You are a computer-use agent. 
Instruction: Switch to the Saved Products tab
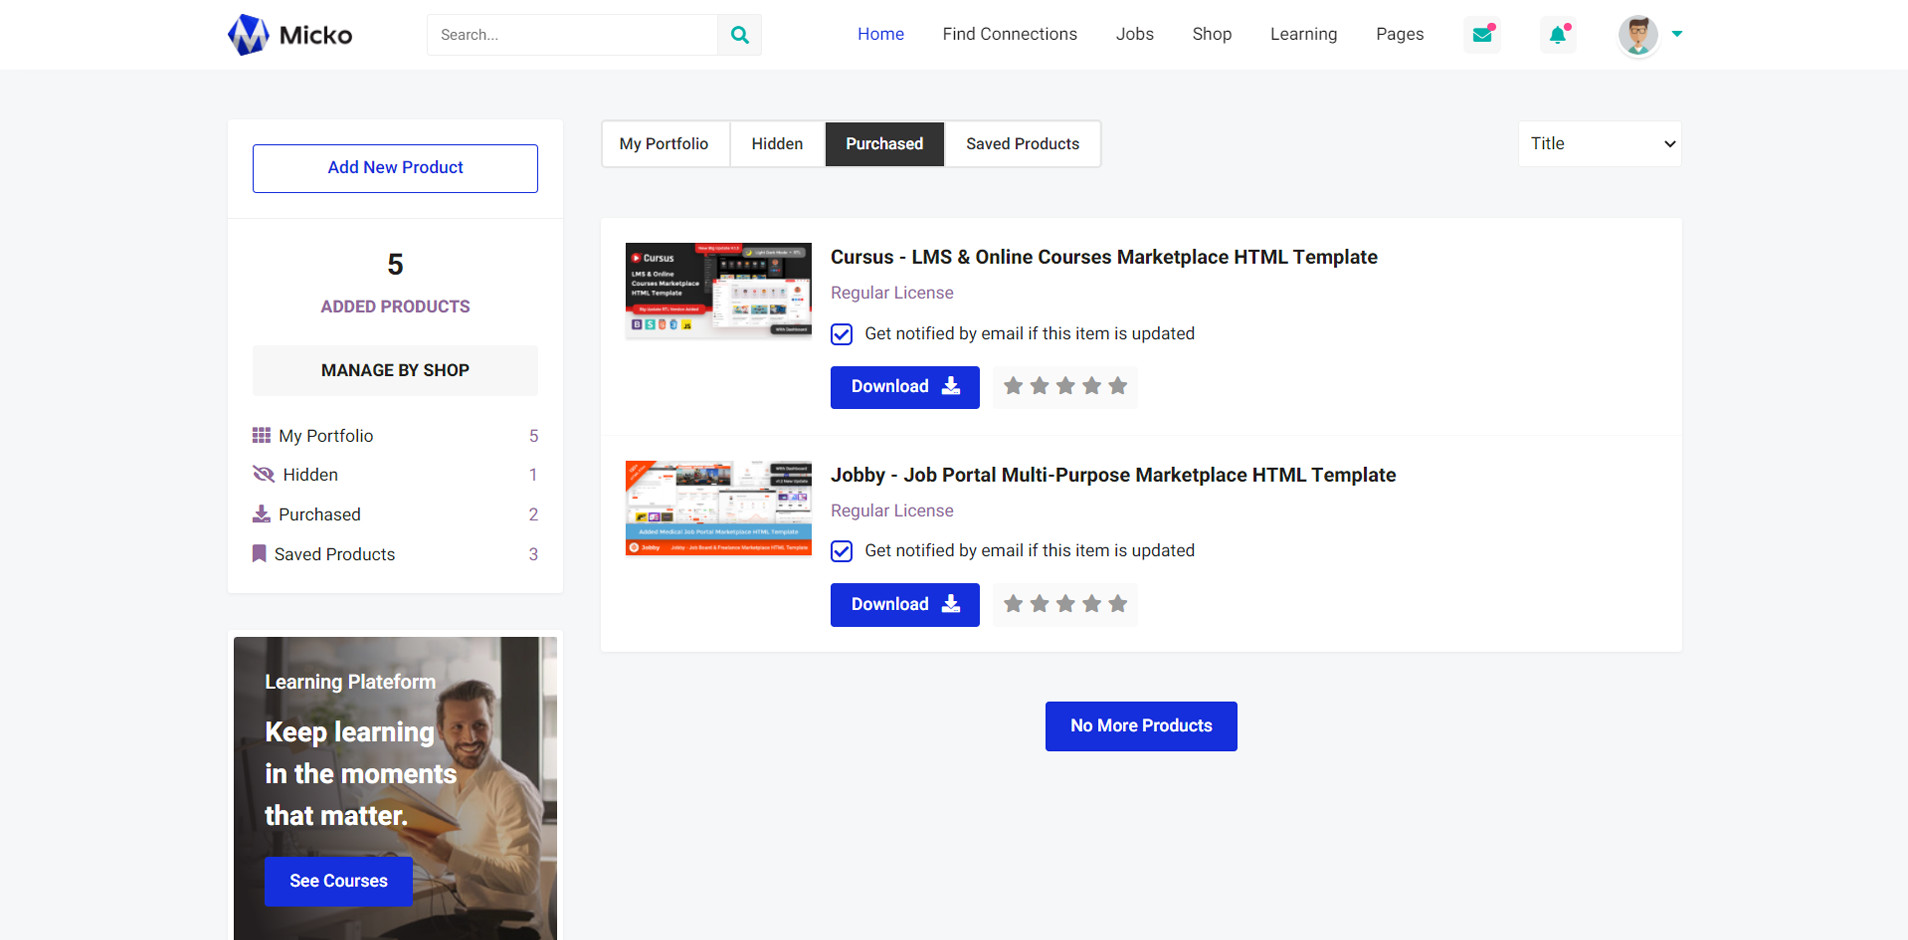pos(1022,144)
